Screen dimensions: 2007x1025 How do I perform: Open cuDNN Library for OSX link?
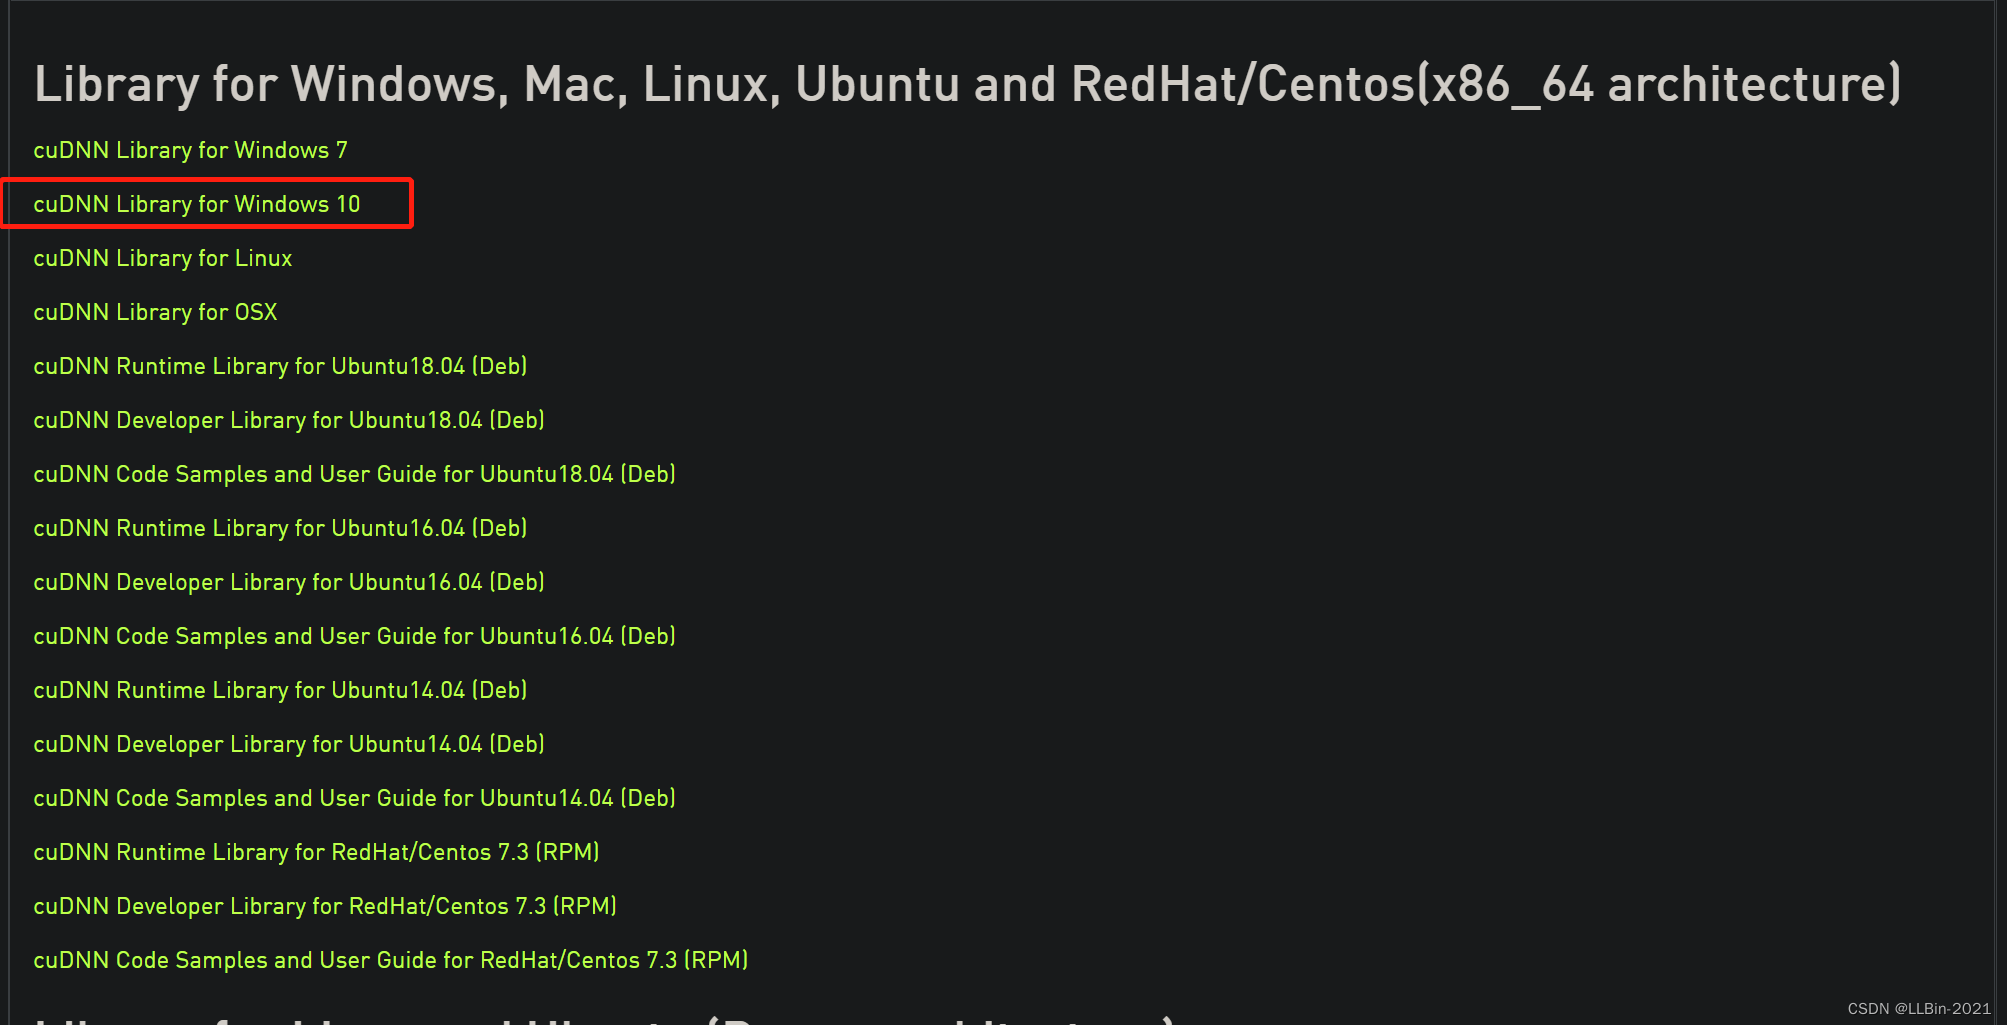click(155, 312)
